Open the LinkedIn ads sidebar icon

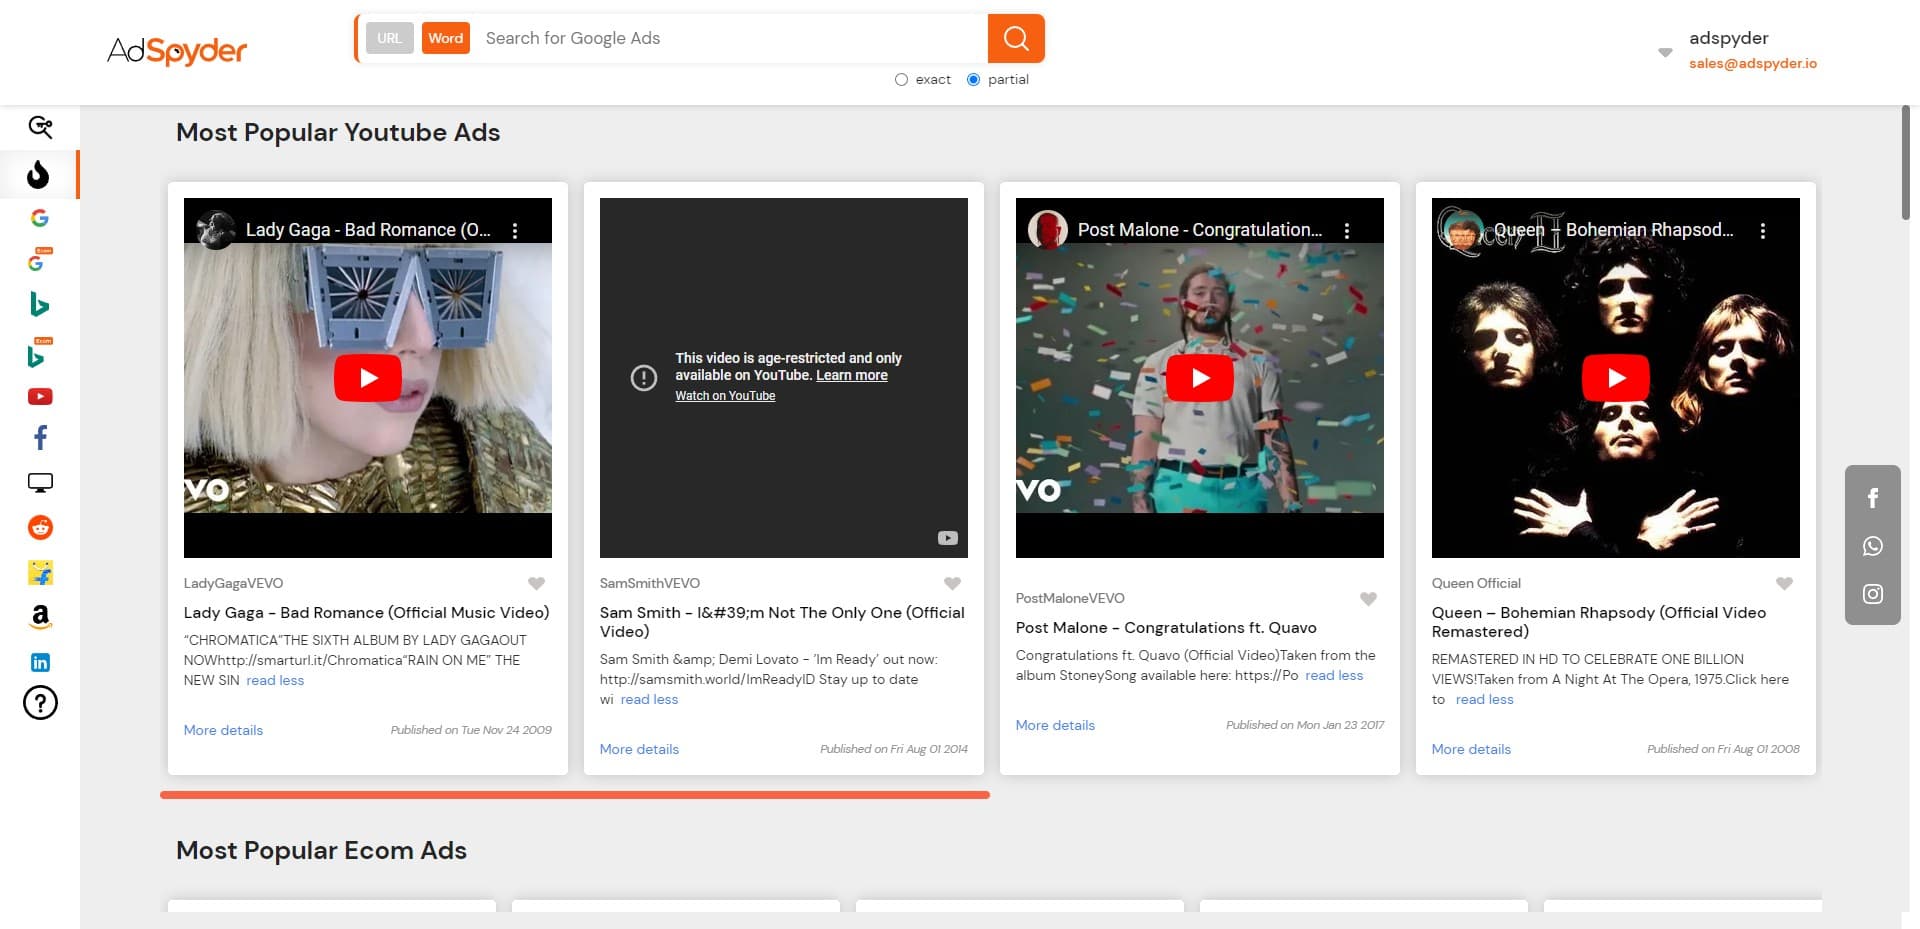(x=40, y=662)
